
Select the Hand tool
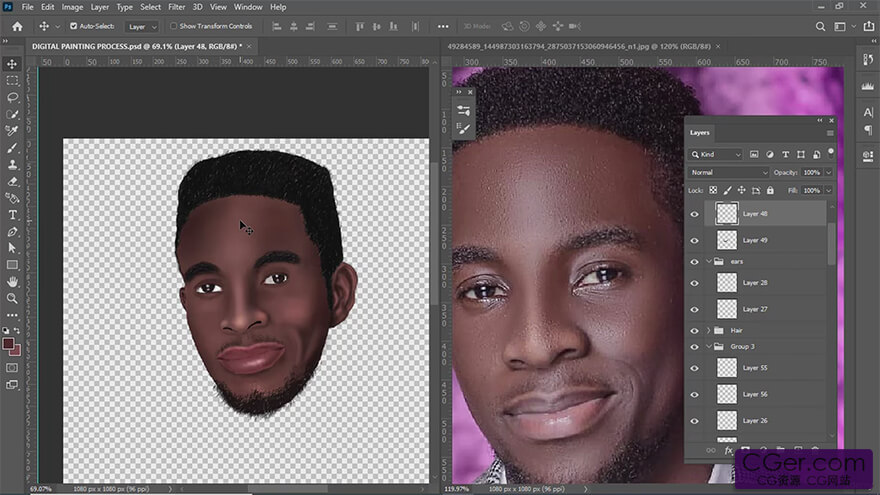12,282
